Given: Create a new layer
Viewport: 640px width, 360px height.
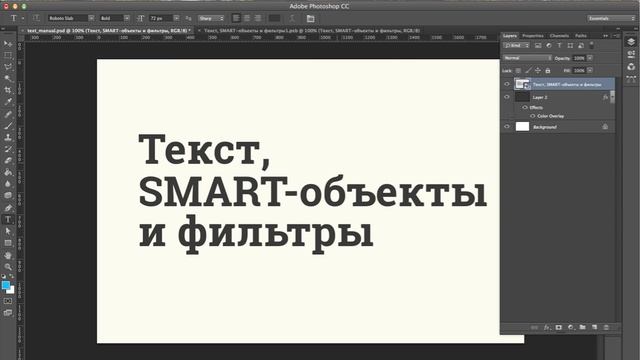Looking at the screenshot, I should tap(594, 327).
